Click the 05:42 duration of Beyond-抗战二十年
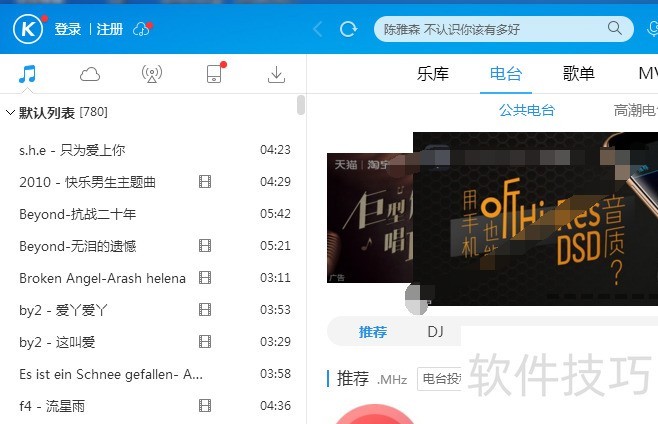Viewport: 658px width, 424px height. point(275,214)
